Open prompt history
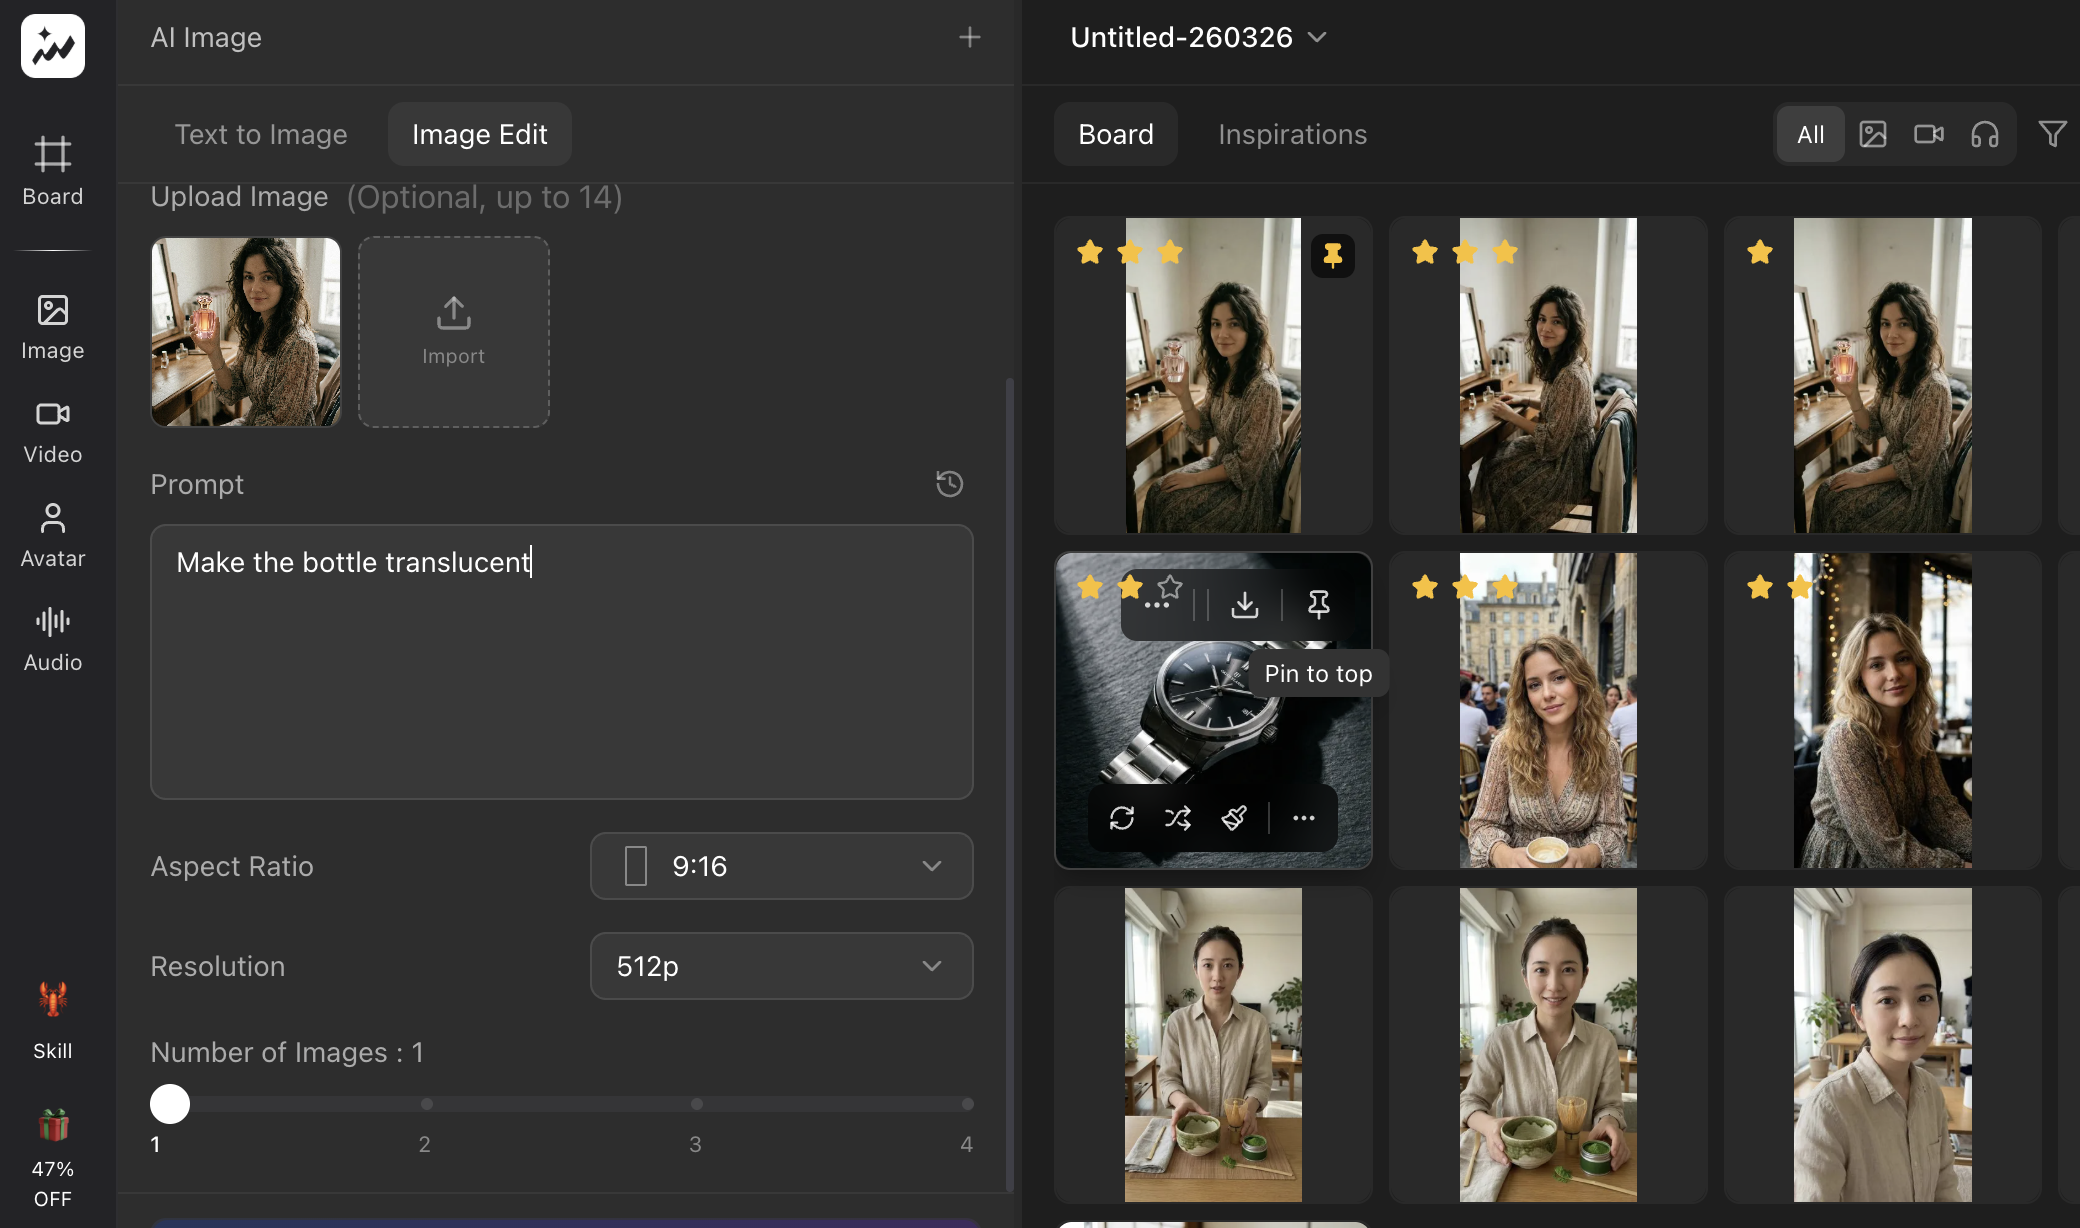2080x1228 pixels. coord(949,484)
